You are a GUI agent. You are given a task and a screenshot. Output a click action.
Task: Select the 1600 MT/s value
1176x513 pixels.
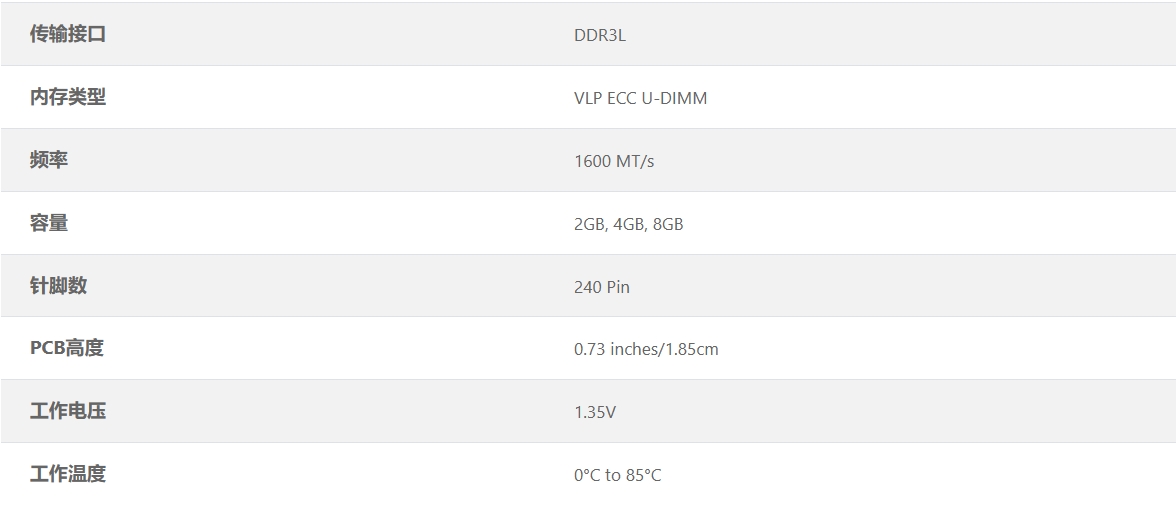pyautogui.click(x=614, y=161)
